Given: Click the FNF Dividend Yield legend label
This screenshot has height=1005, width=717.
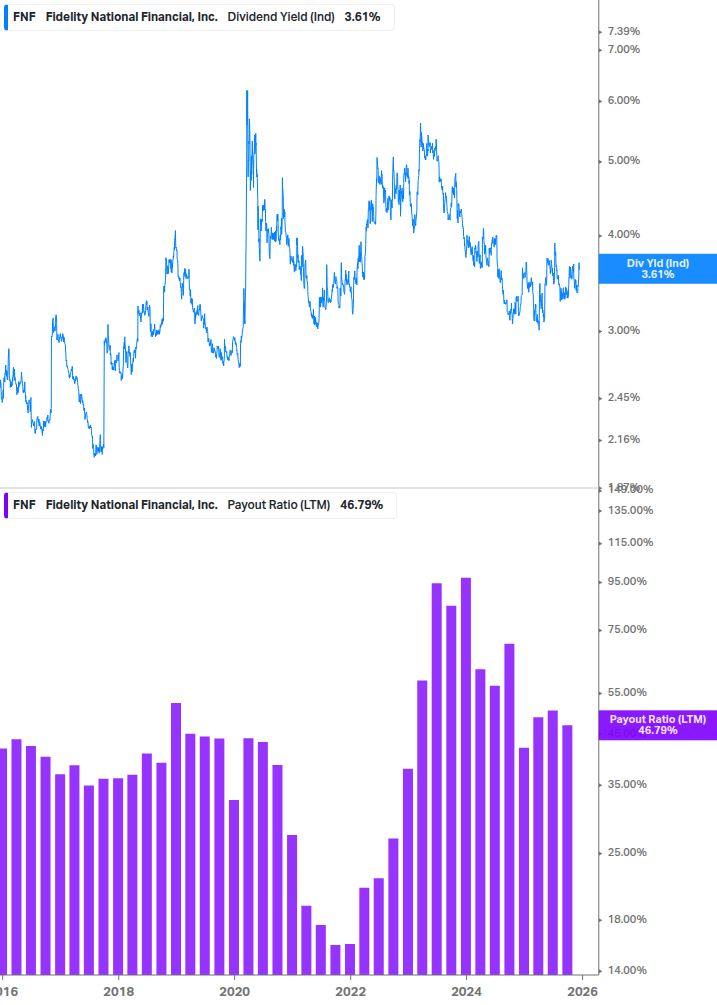Looking at the screenshot, I should 199,17.
